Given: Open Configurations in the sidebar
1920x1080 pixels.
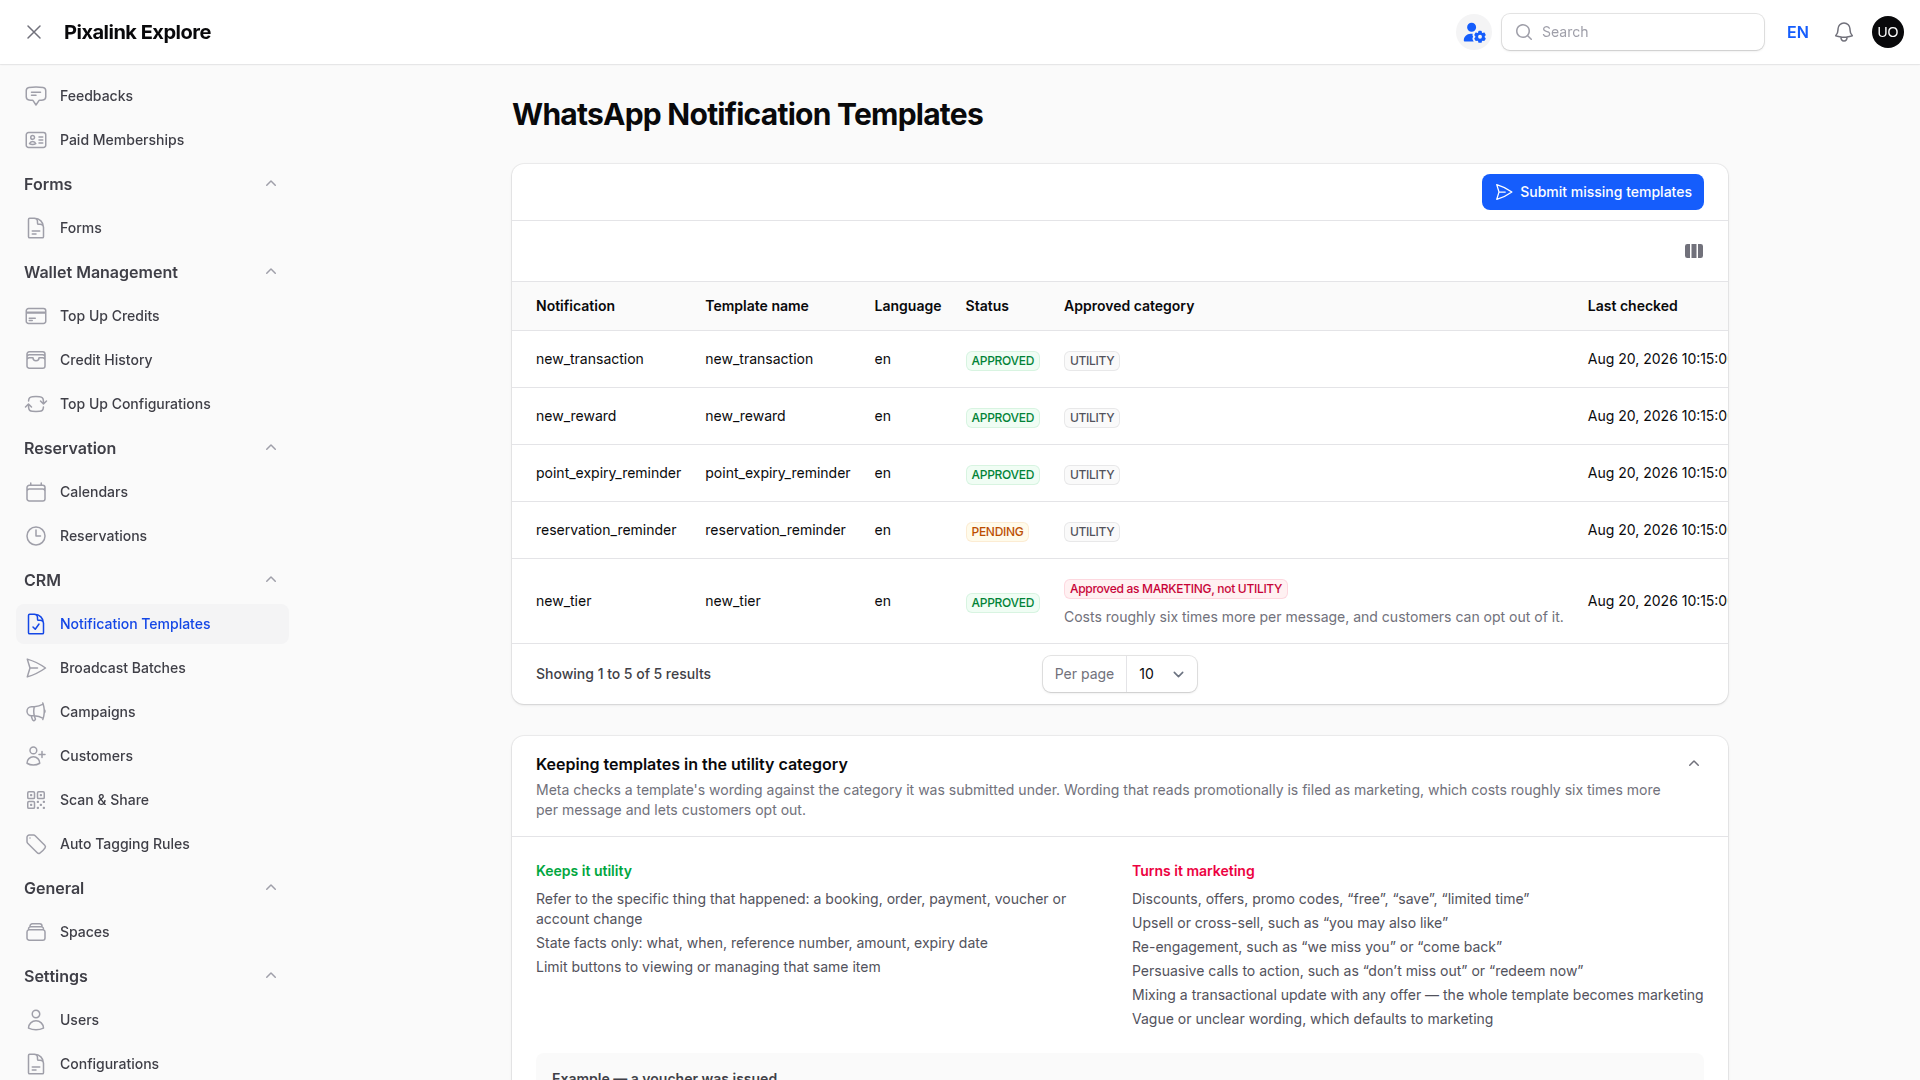Looking at the screenshot, I should [152, 1064].
